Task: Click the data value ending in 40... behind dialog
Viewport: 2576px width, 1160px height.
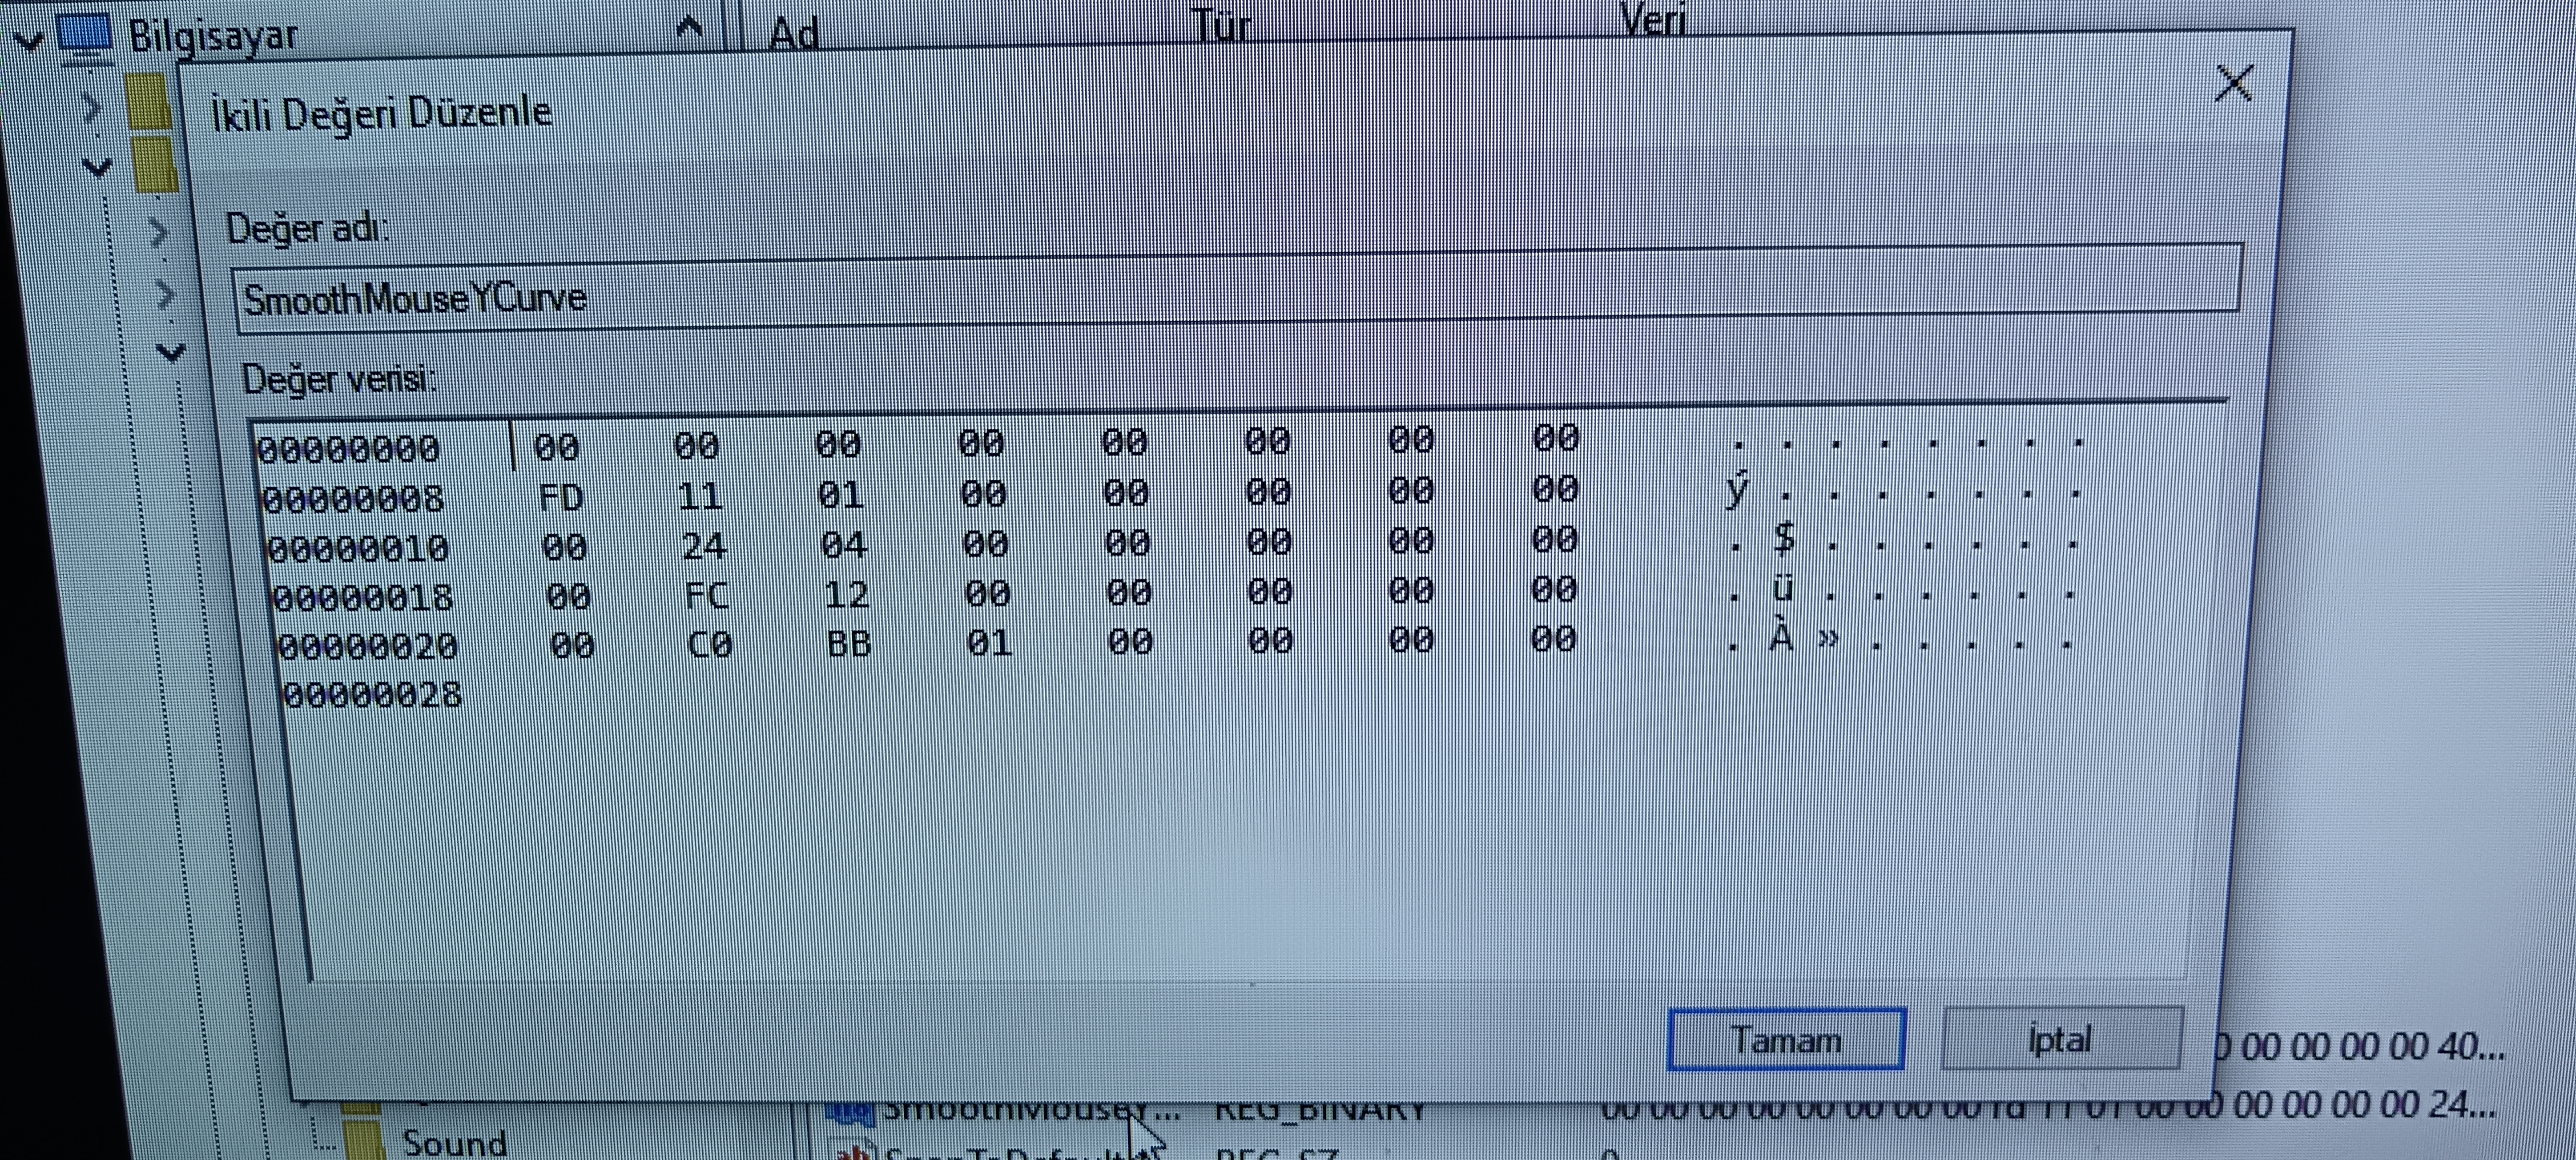Action: point(2362,1047)
